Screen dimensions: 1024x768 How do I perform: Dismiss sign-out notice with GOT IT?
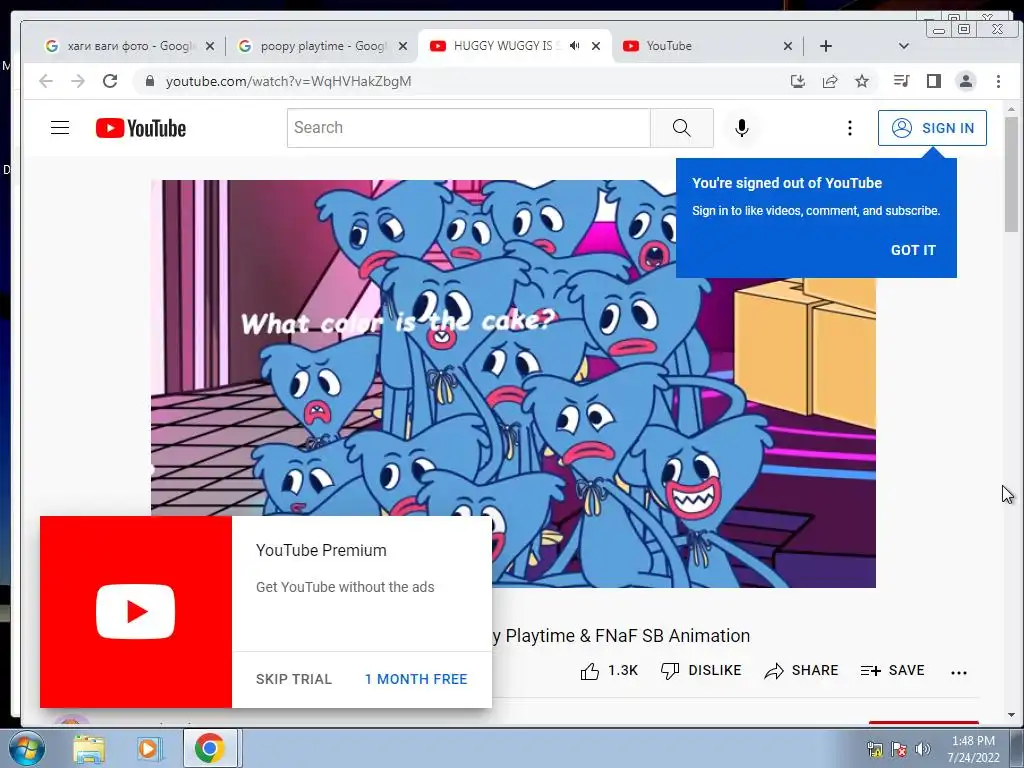pyautogui.click(x=913, y=250)
